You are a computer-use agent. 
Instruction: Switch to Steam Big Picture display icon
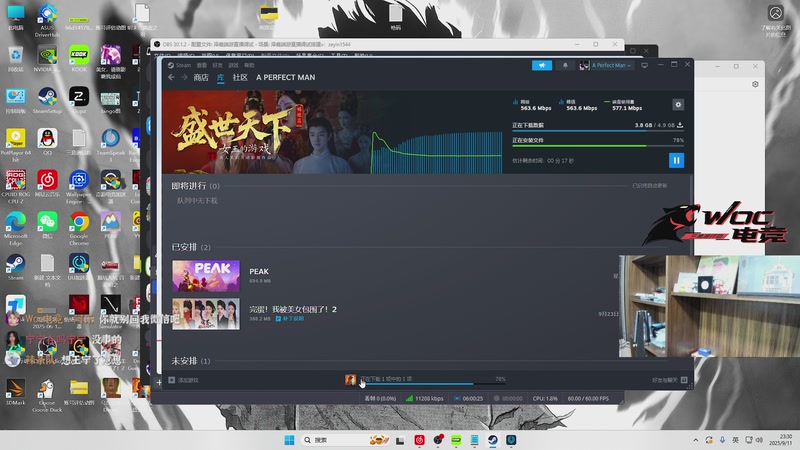click(x=644, y=65)
